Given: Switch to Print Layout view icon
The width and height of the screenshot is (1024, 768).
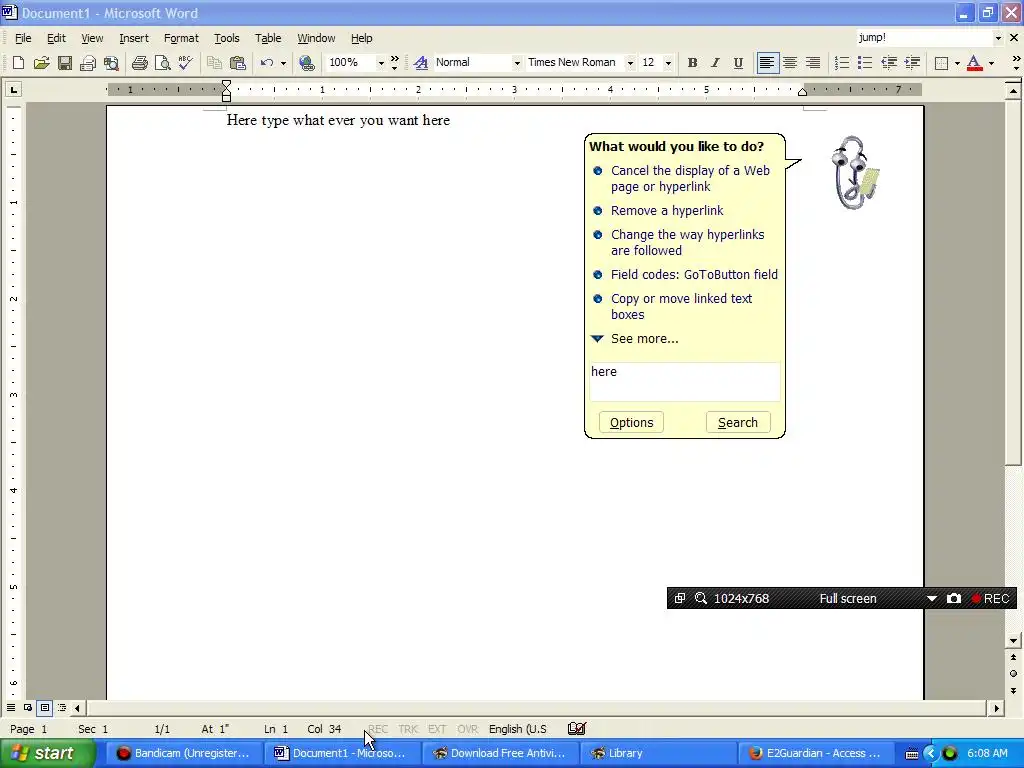Looking at the screenshot, I should (x=45, y=708).
